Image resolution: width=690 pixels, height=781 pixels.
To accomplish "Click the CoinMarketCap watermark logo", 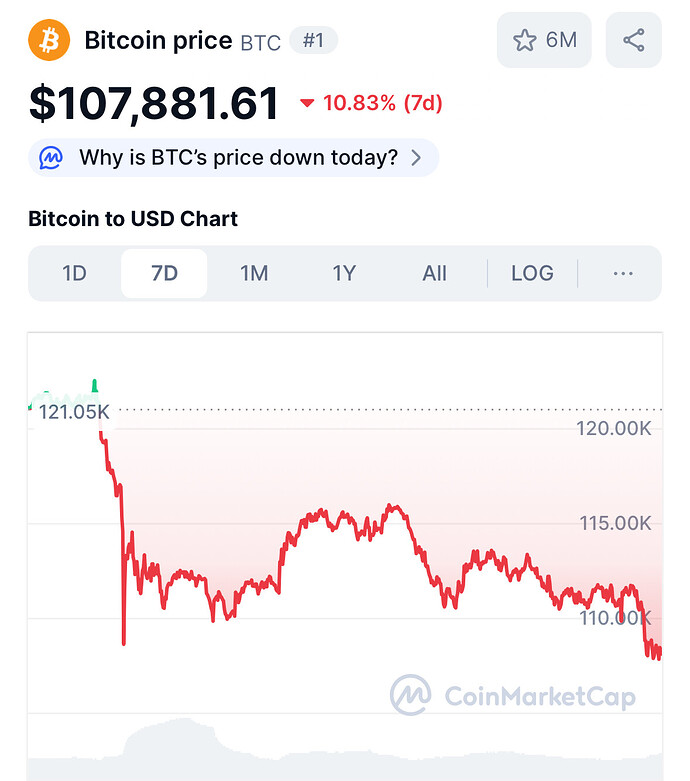I will (410, 694).
